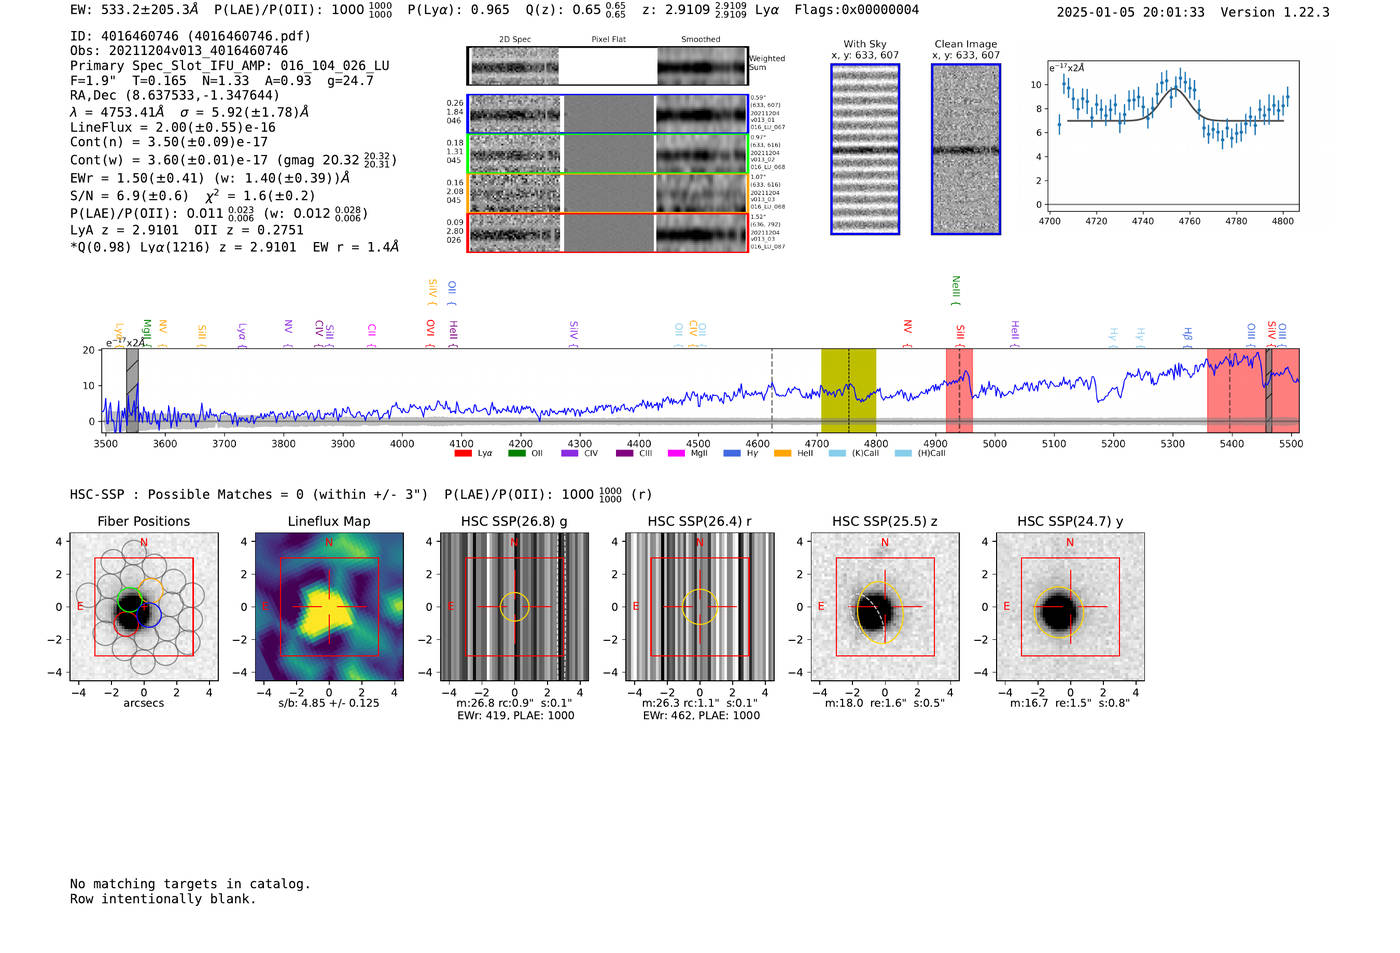1400x953 pixels.
Task: Click the yellow highlighted band in the full spectrum
Action: (x=848, y=390)
